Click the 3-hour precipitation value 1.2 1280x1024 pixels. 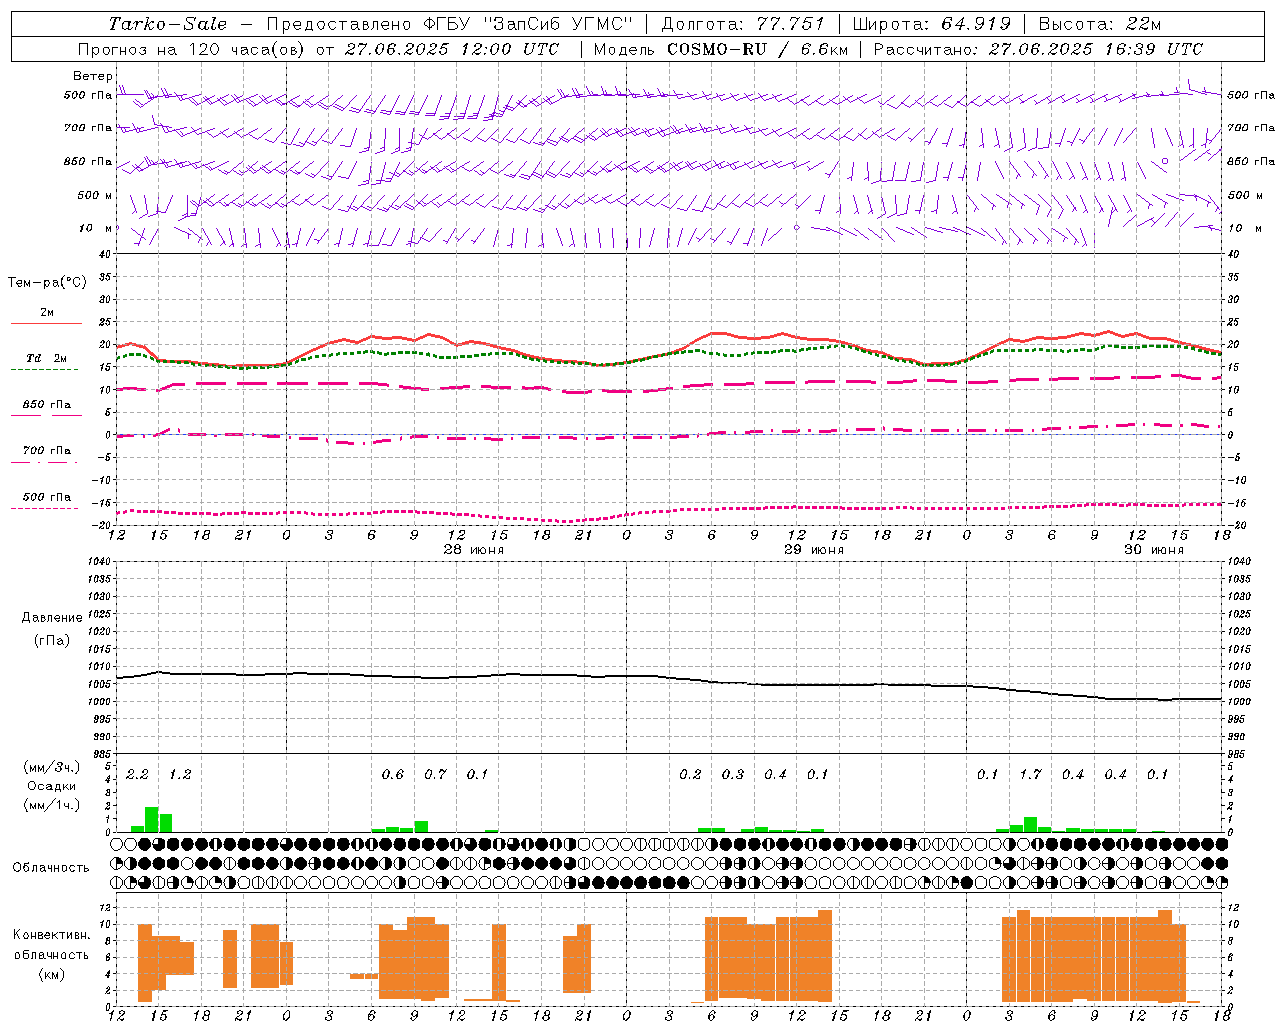point(180,775)
